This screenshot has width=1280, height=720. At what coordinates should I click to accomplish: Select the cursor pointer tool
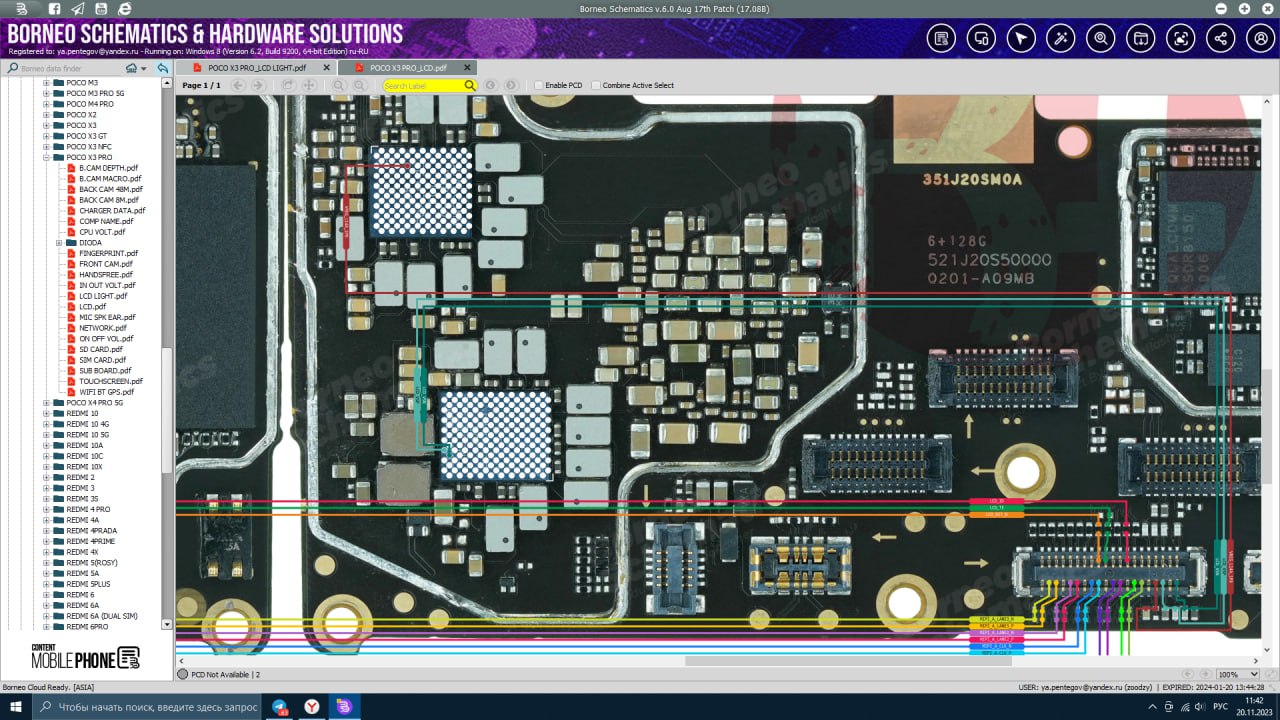(x=1020, y=38)
